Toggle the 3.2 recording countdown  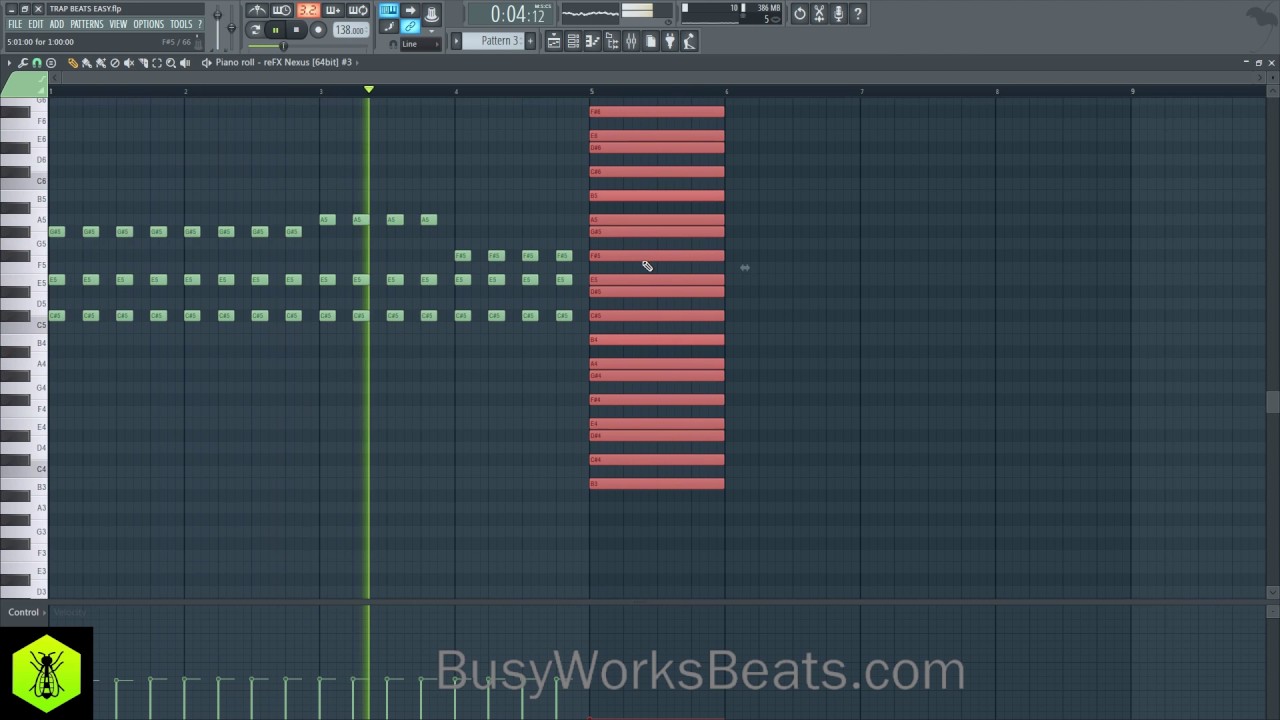pyautogui.click(x=307, y=11)
